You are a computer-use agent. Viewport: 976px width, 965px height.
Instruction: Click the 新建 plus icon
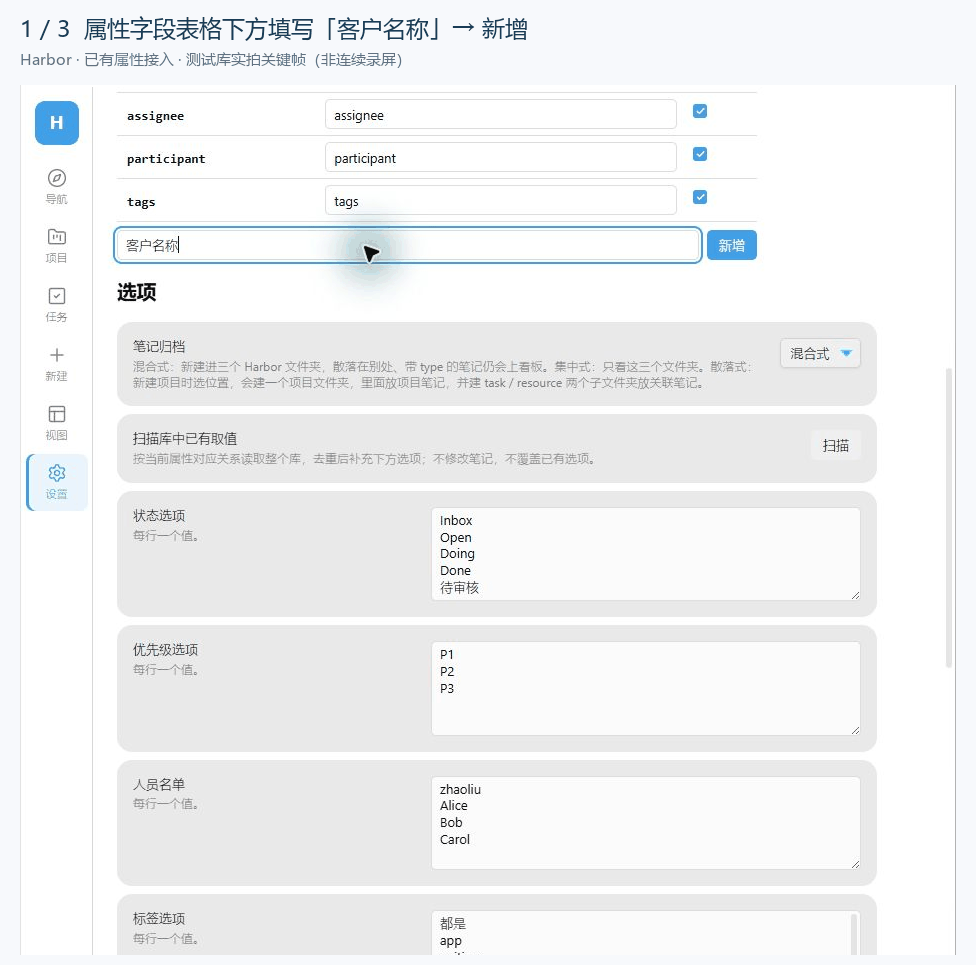click(57, 355)
